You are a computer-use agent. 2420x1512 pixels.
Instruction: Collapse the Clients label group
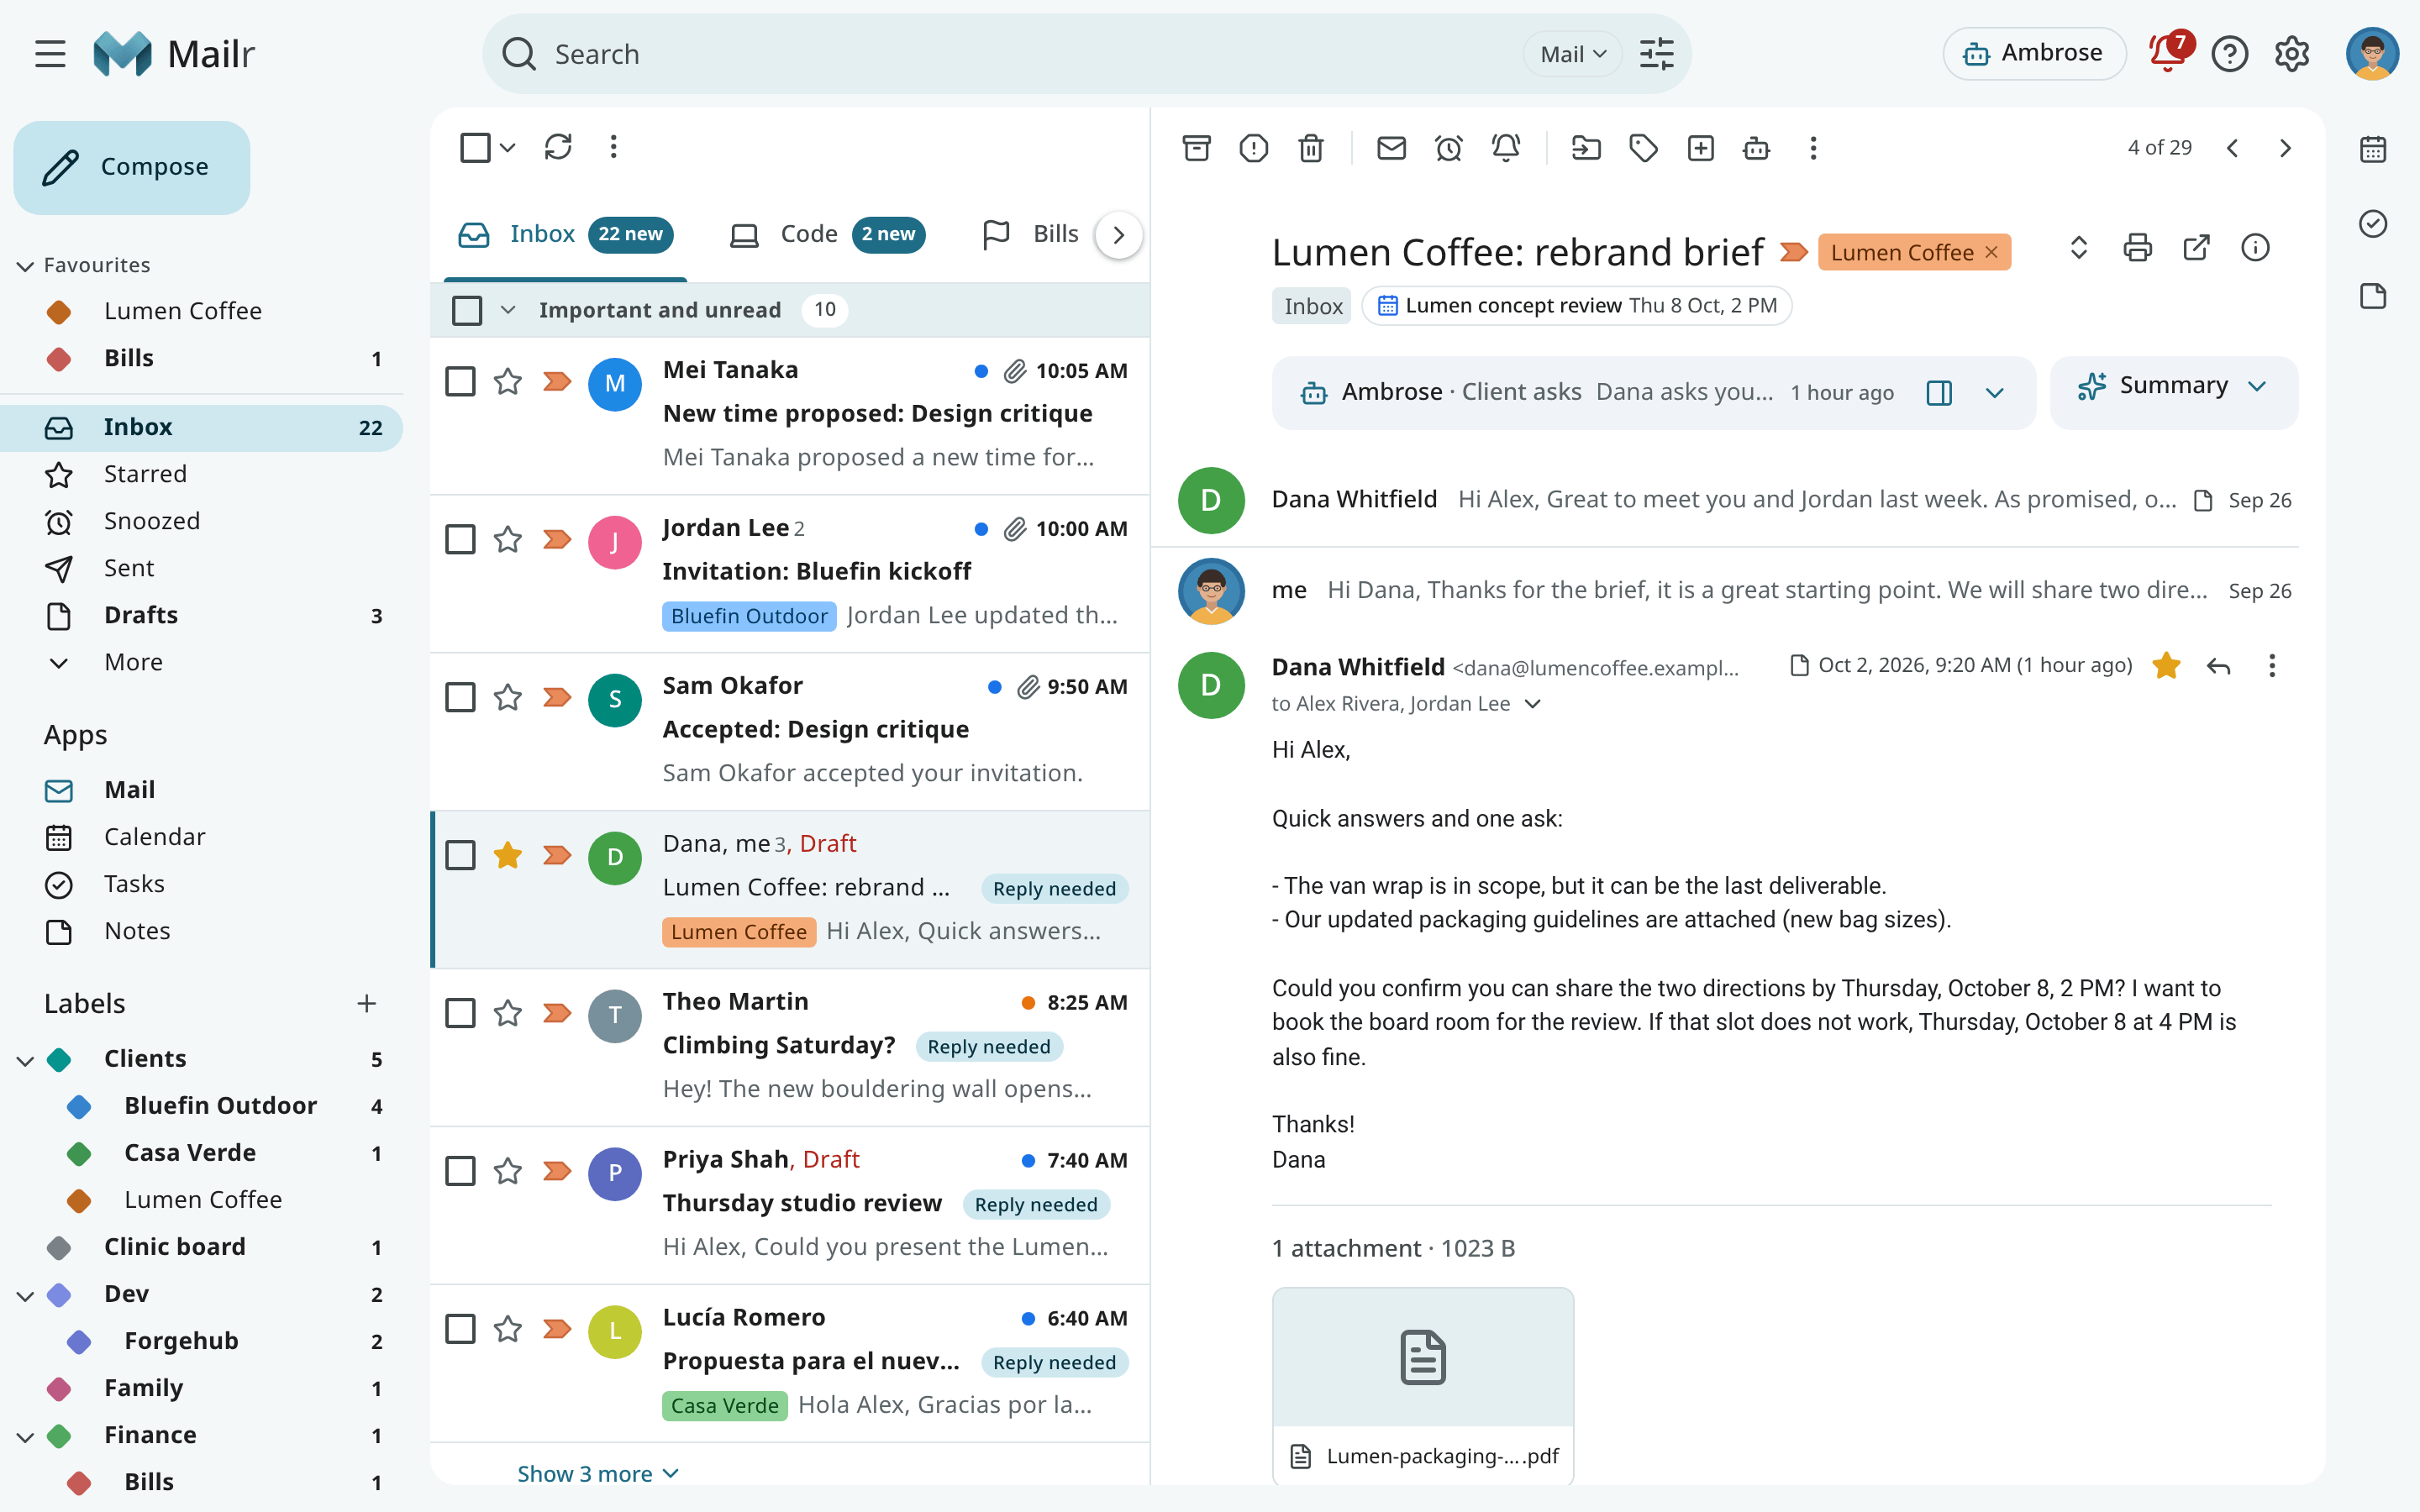point(25,1059)
